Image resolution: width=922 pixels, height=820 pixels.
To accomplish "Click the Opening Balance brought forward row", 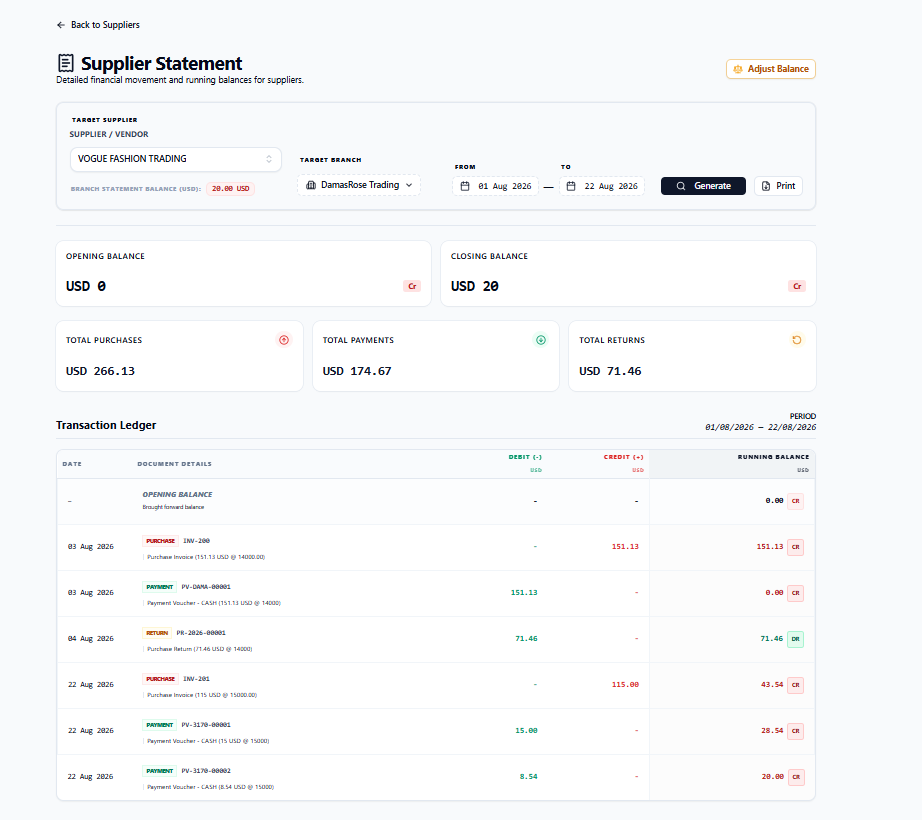I will point(436,501).
